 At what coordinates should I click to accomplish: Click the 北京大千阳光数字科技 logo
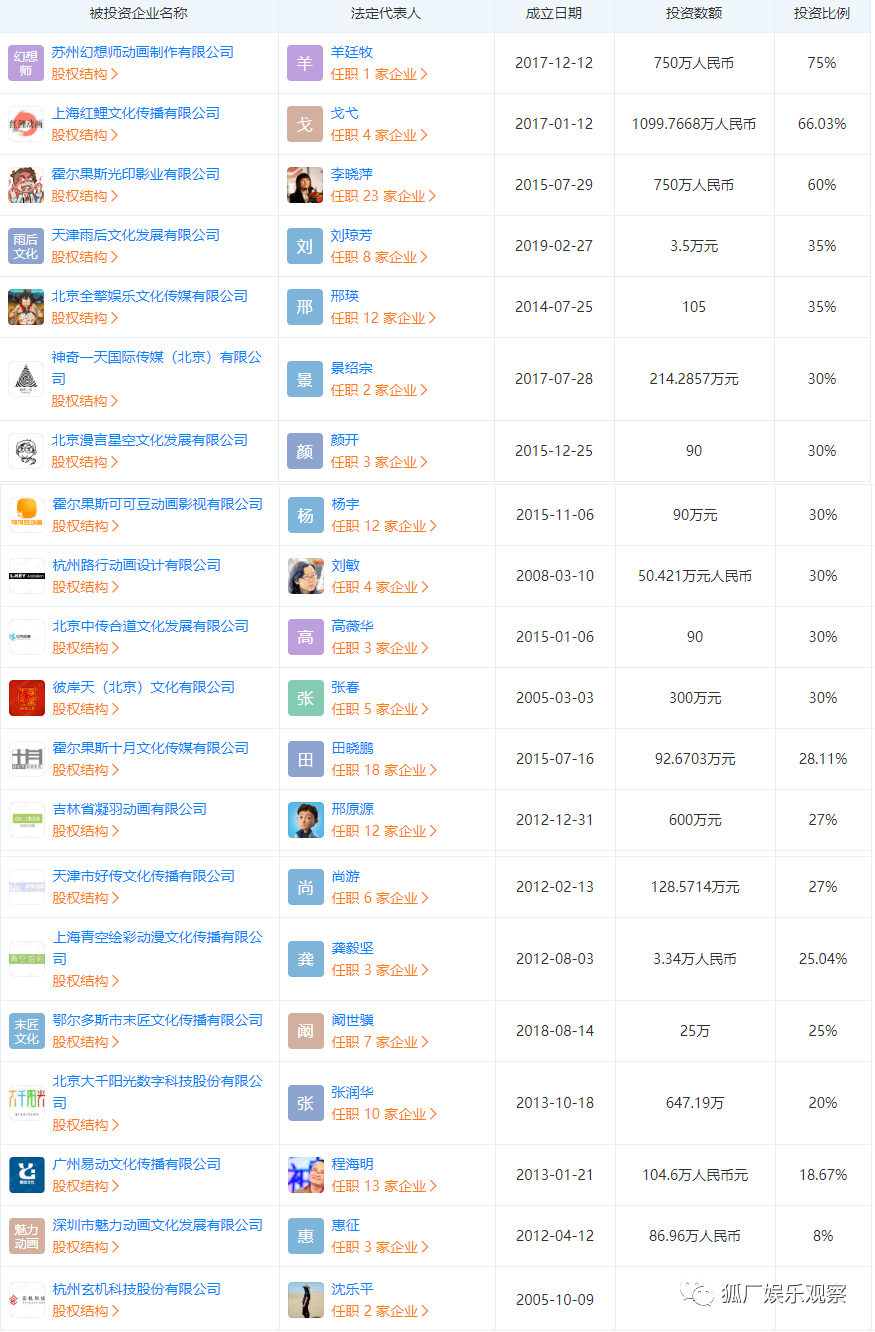coord(27,1103)
